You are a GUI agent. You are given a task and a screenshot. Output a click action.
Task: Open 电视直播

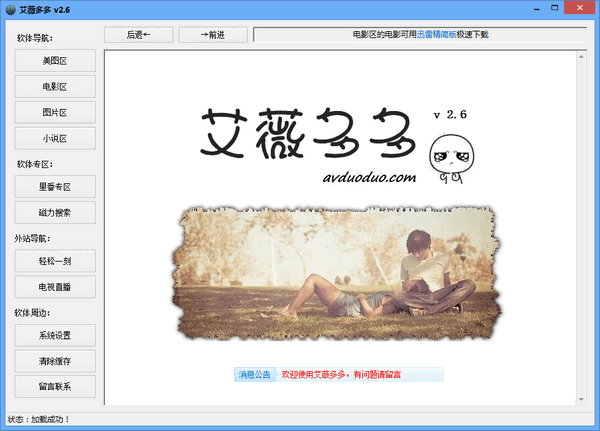click(55, 287)
